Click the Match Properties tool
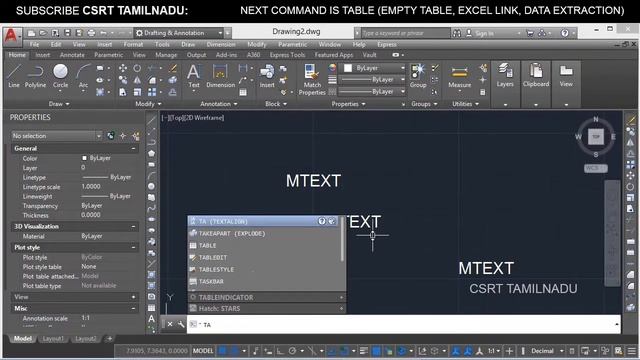The image size is (640, 360). click(312, 80)
